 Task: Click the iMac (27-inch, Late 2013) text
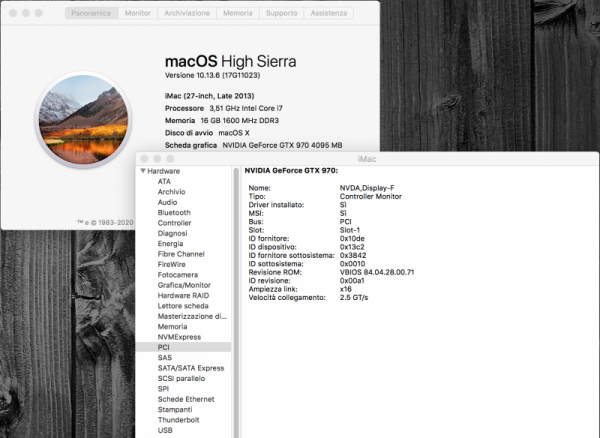tap(209, 96)
